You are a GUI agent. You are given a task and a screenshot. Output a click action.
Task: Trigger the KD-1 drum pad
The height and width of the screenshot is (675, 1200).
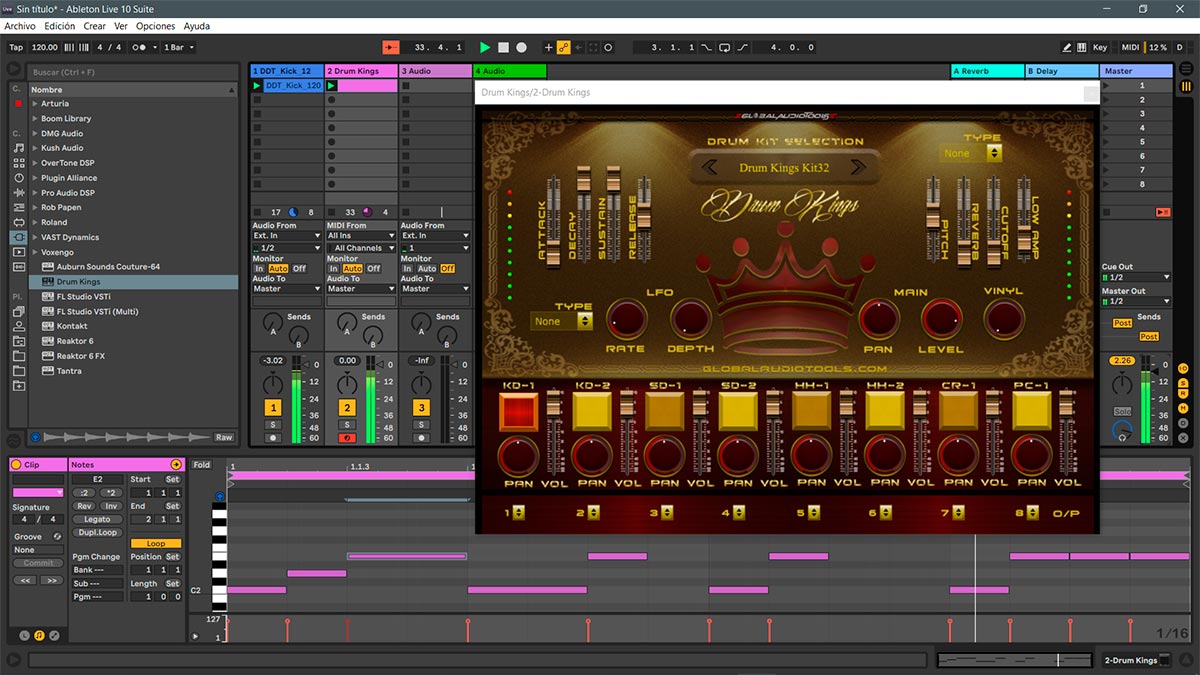tap(518, 412)
